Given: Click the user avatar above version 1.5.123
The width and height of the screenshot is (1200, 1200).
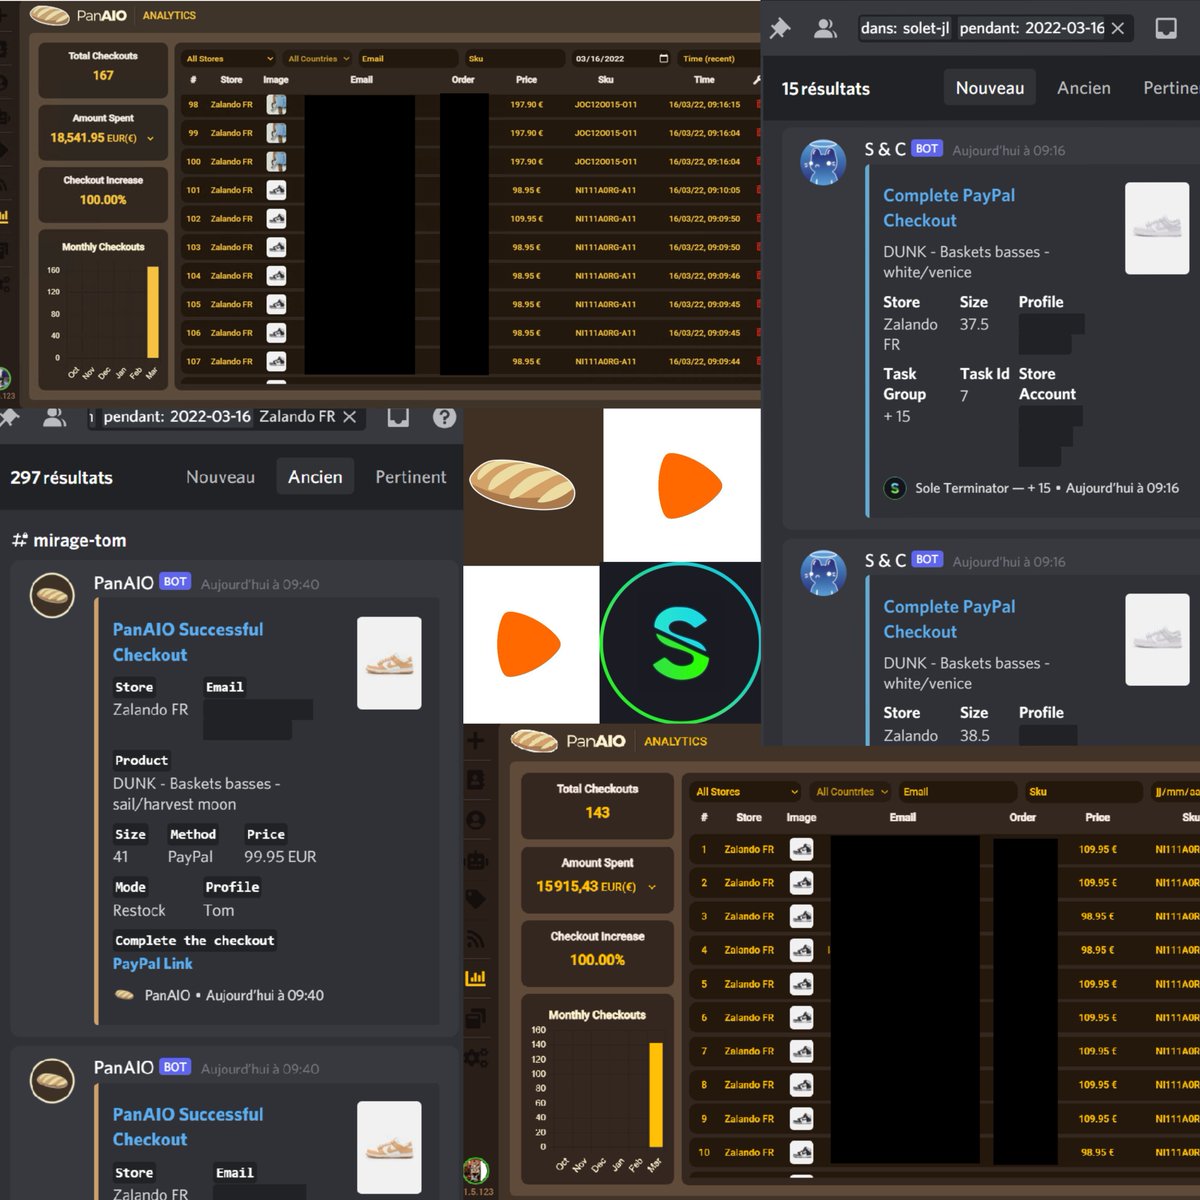Looking at the screenshot, I should tap(476, 1170).
